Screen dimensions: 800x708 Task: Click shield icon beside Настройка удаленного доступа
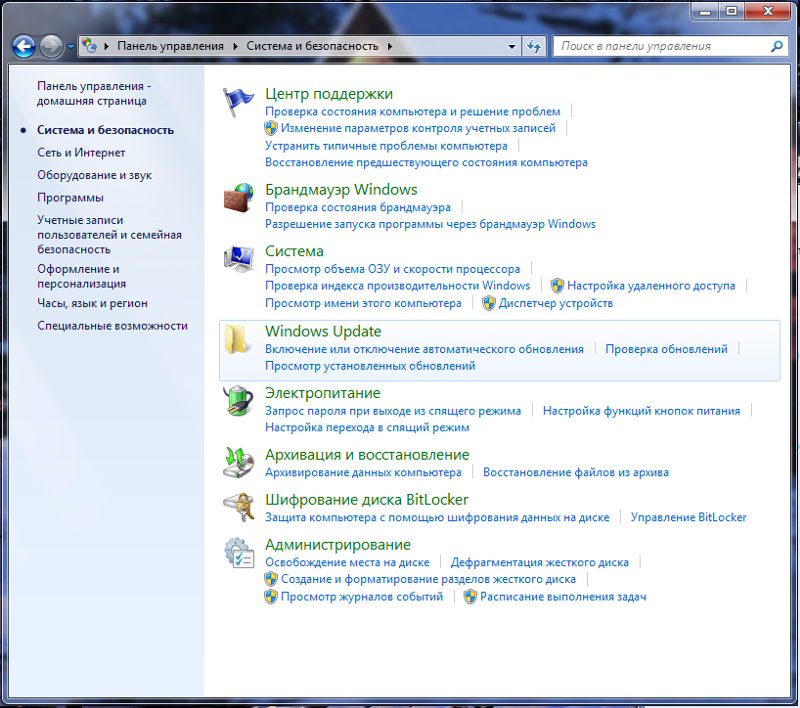pyautogui.click(x=557, y=285)
